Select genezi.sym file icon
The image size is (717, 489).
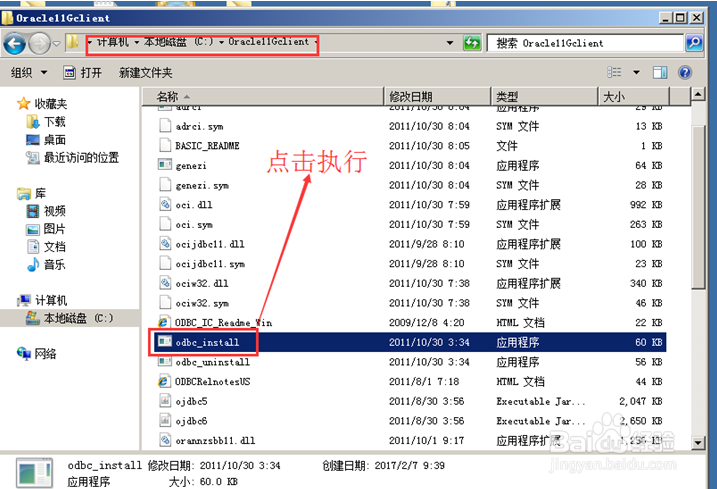165,184
